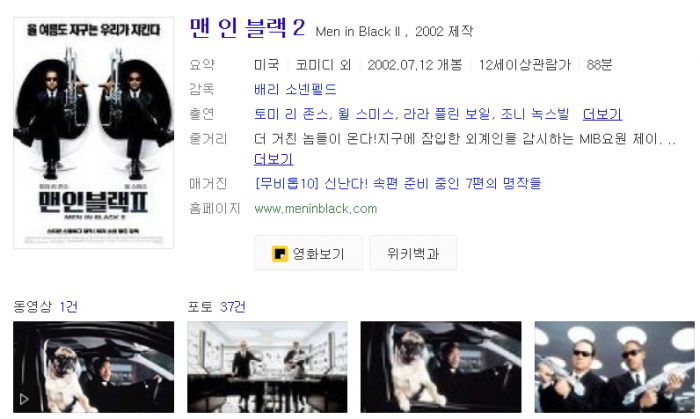Expand cast list with 더보기

[x=602, y=114]
